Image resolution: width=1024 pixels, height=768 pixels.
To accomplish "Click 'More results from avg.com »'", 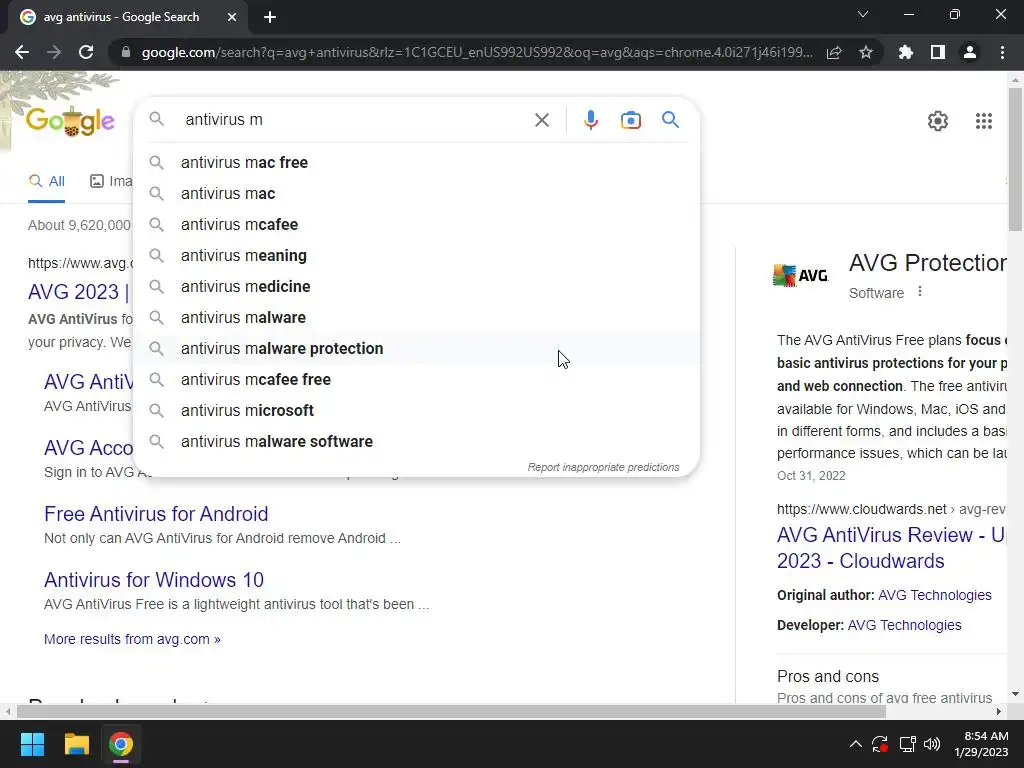I will [x=132, y=639].
